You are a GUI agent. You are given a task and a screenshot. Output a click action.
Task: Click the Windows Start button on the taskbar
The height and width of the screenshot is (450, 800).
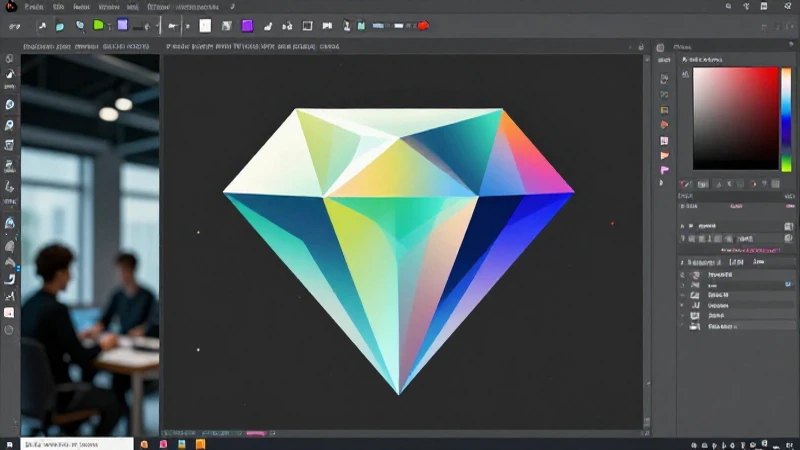tap(9, 444)
